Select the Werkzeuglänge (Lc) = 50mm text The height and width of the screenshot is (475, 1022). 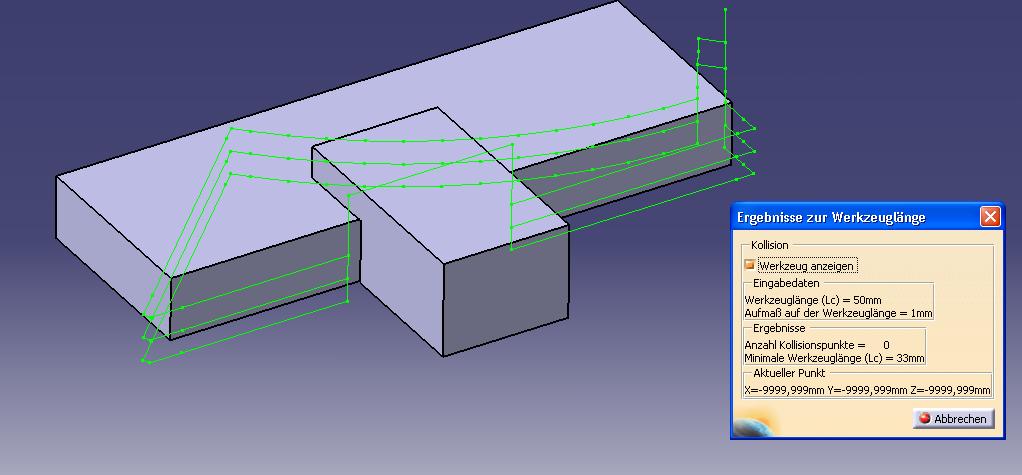point(813,300)
